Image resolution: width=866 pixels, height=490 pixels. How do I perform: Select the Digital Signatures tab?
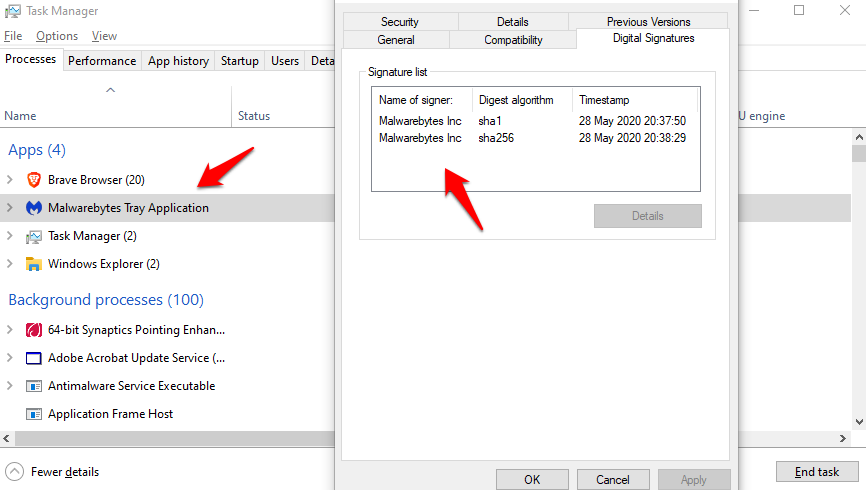coord(653,38)
